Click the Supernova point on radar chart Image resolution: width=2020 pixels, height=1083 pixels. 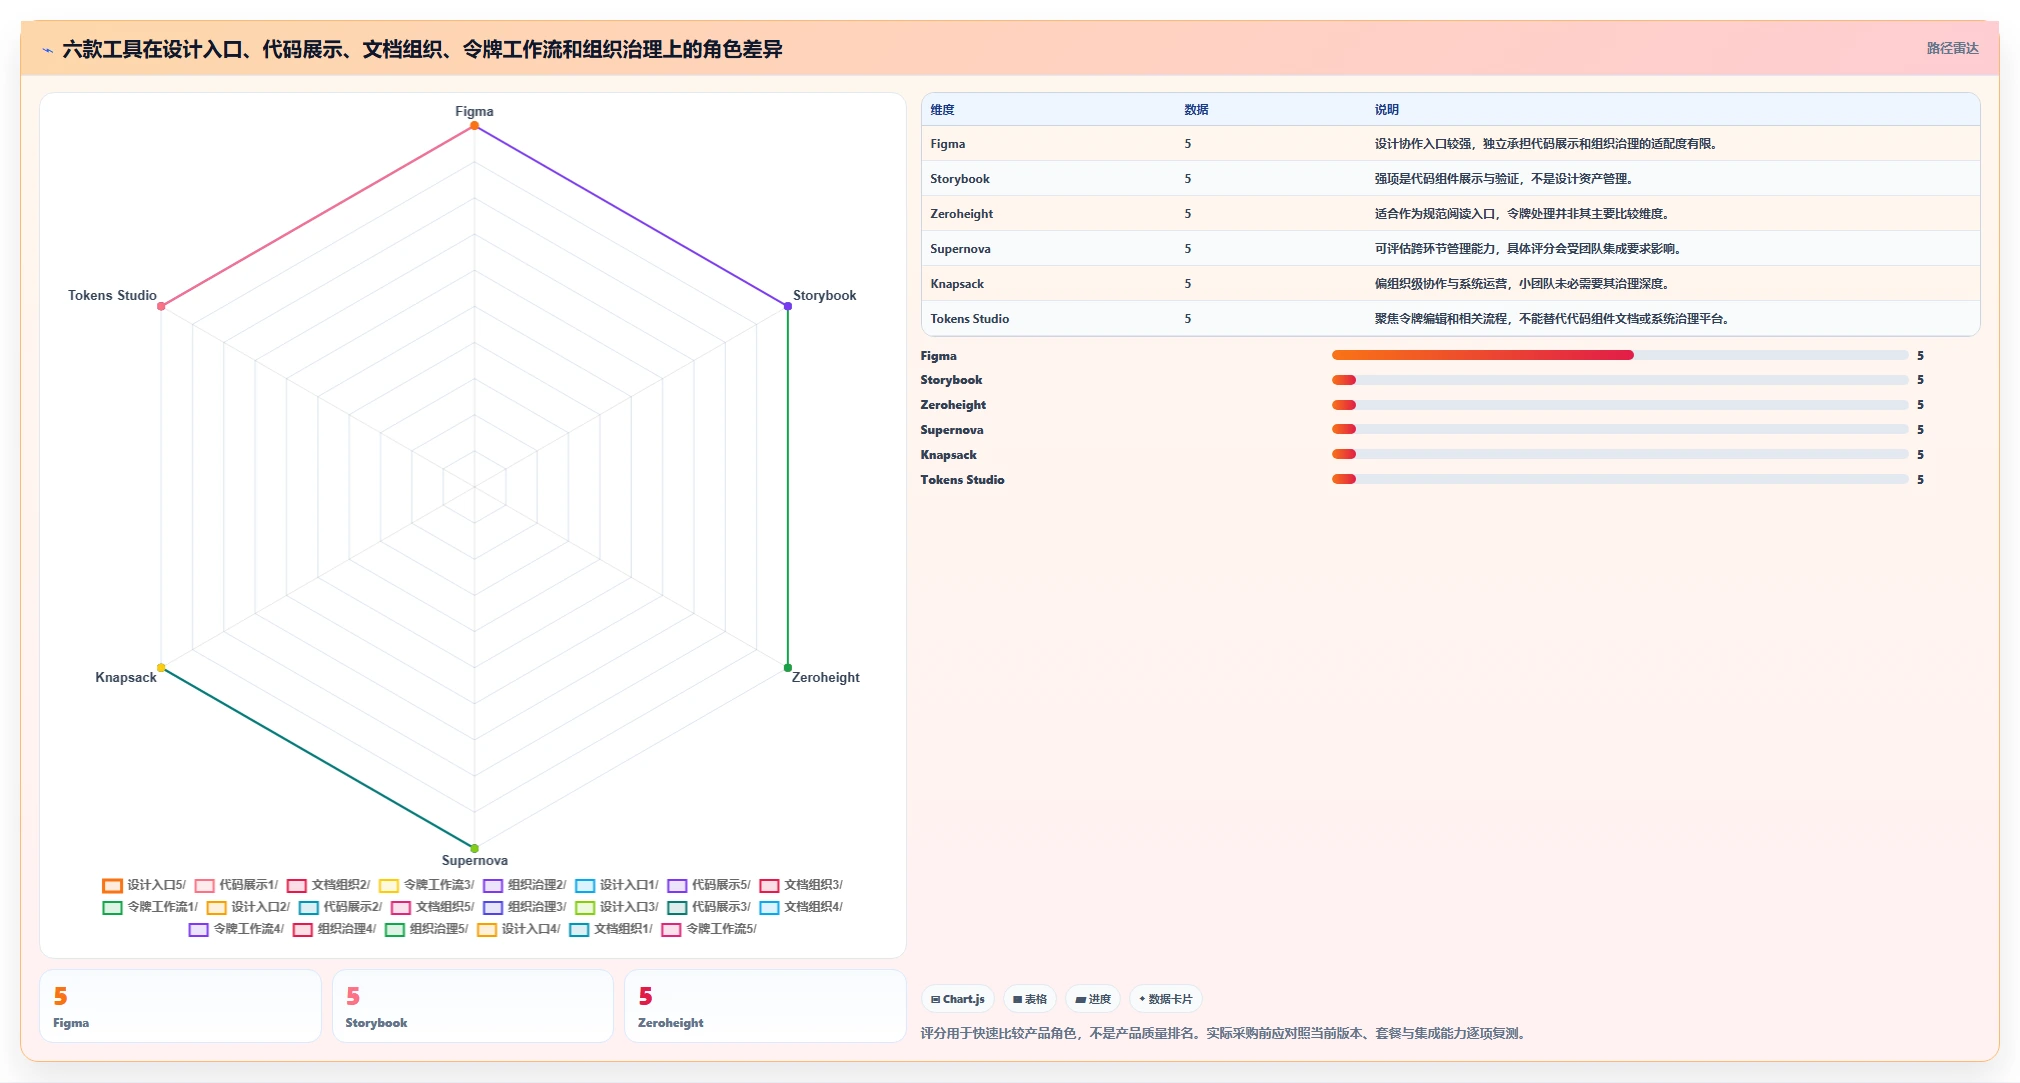pyautogui.click(x=474, y=848)
